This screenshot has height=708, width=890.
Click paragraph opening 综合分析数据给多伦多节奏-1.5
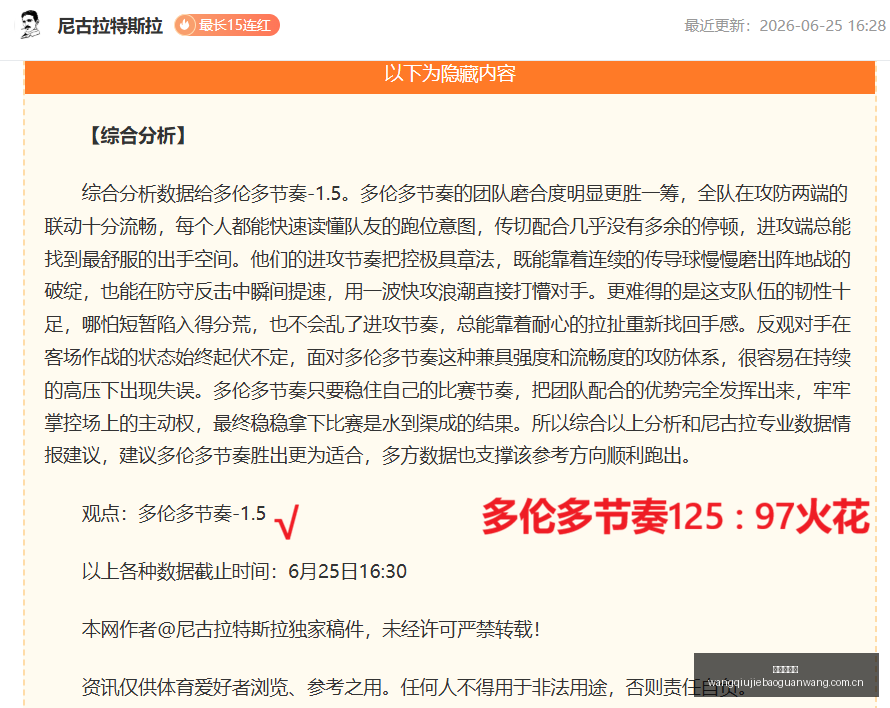212,194
